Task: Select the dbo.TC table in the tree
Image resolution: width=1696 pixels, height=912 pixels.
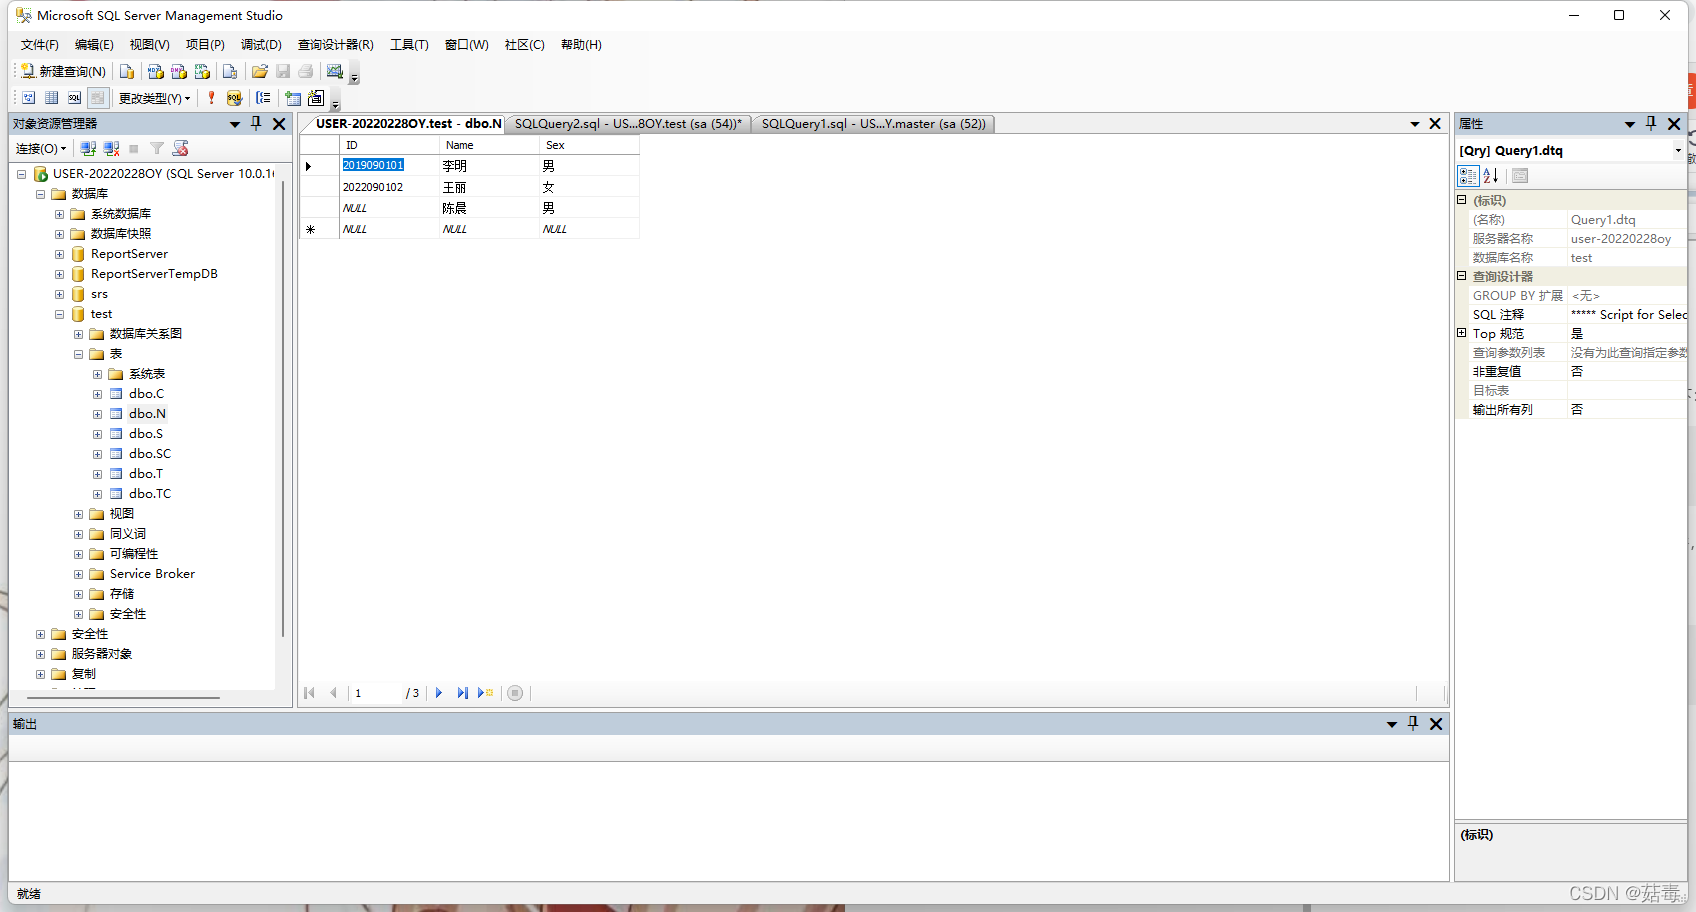Action: 150,494
